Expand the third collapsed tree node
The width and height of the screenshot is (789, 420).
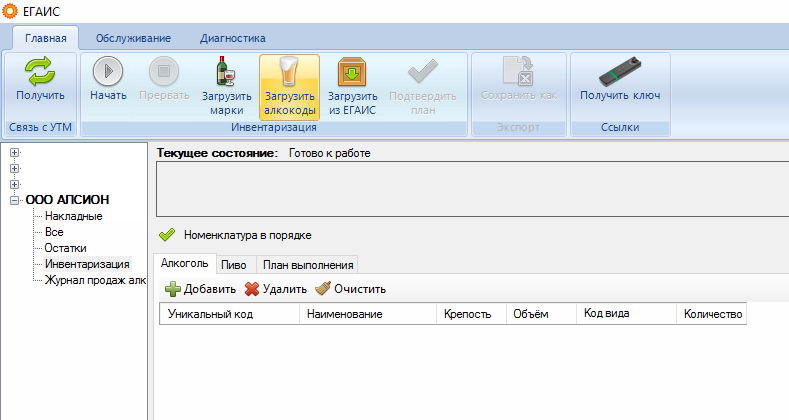15,185
